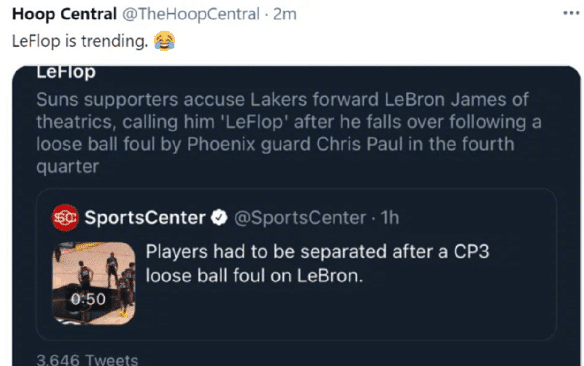Click the 1h timestamp on the SportsCenter tweet

(x=390, y=217)
